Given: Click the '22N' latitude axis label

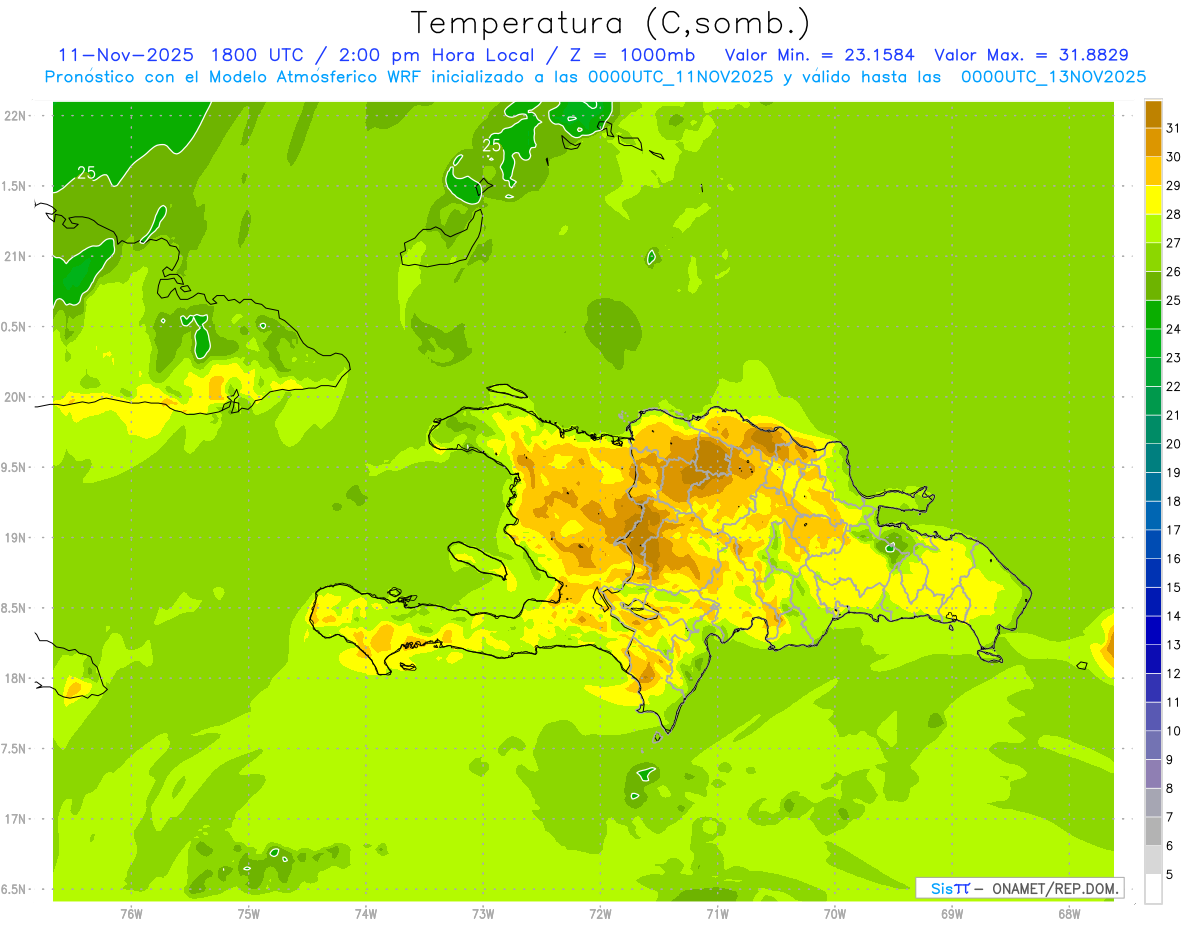Looking at the screenshot, I should pyautogui.click(x=15, y=116).
